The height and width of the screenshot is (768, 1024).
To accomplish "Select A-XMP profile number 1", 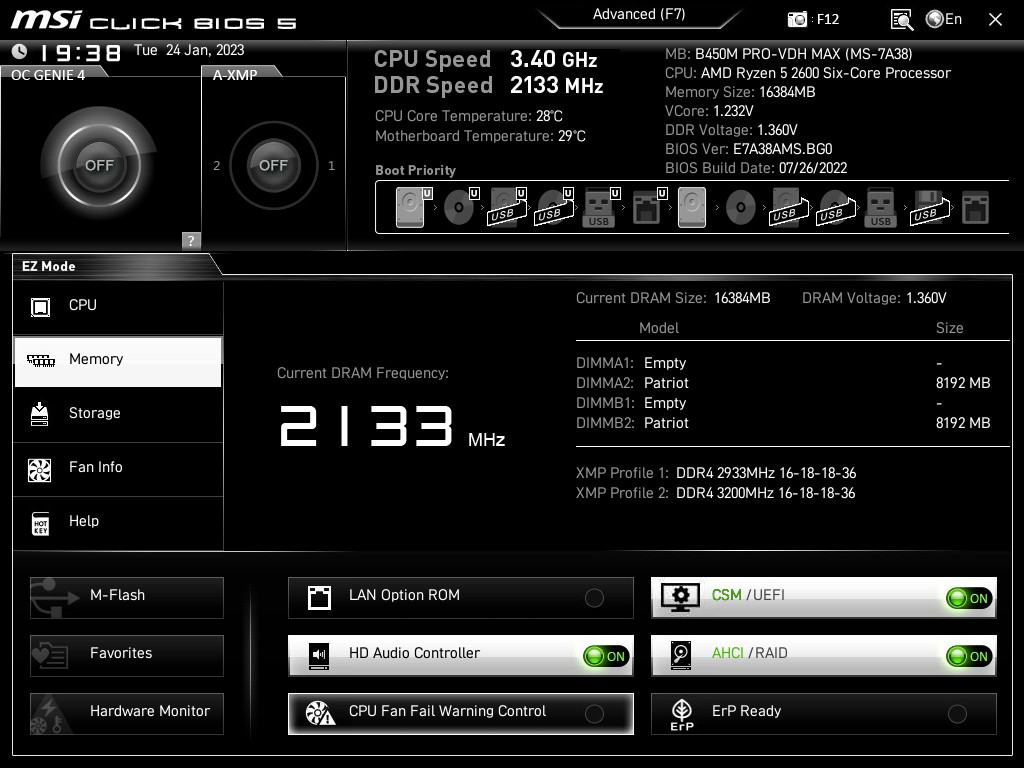I will (x=331, y=166).
